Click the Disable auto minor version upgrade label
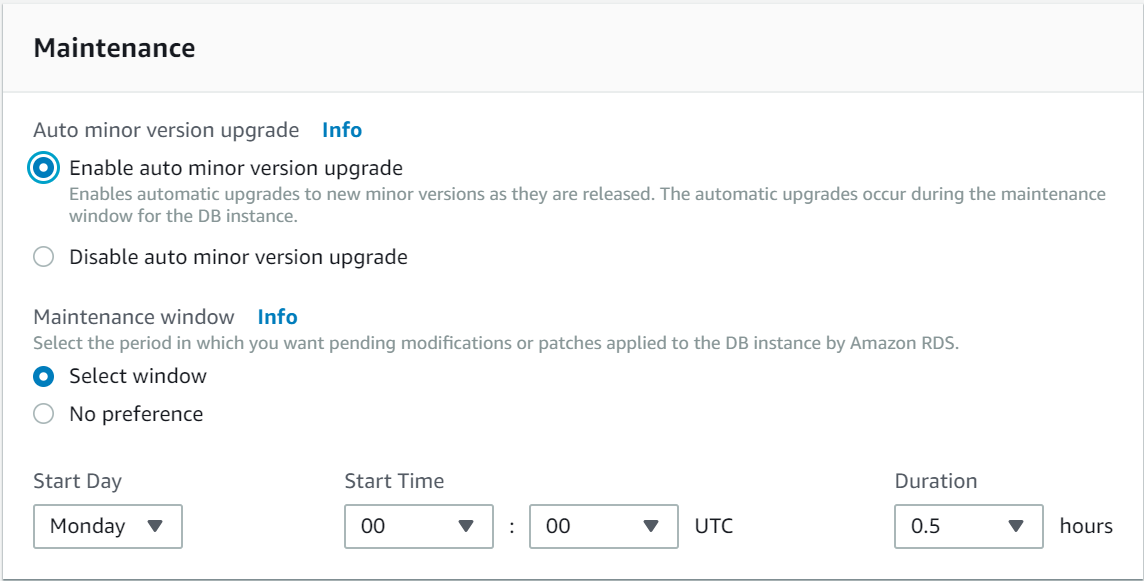This screenshot has width=1144, height=581. coord(238,258)
